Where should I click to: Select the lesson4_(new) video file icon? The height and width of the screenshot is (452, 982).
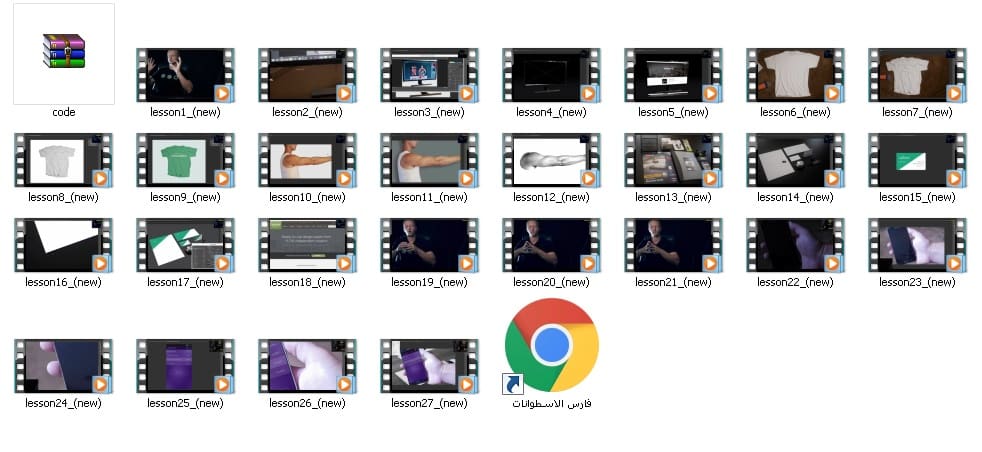tap(551, 76)
